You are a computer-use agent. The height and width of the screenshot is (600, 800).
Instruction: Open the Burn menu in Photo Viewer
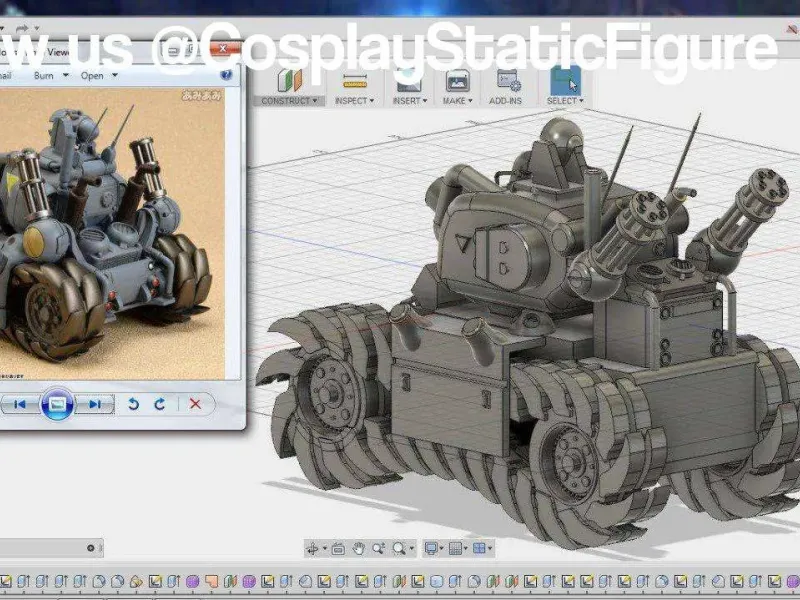click(x=44, y=76)
